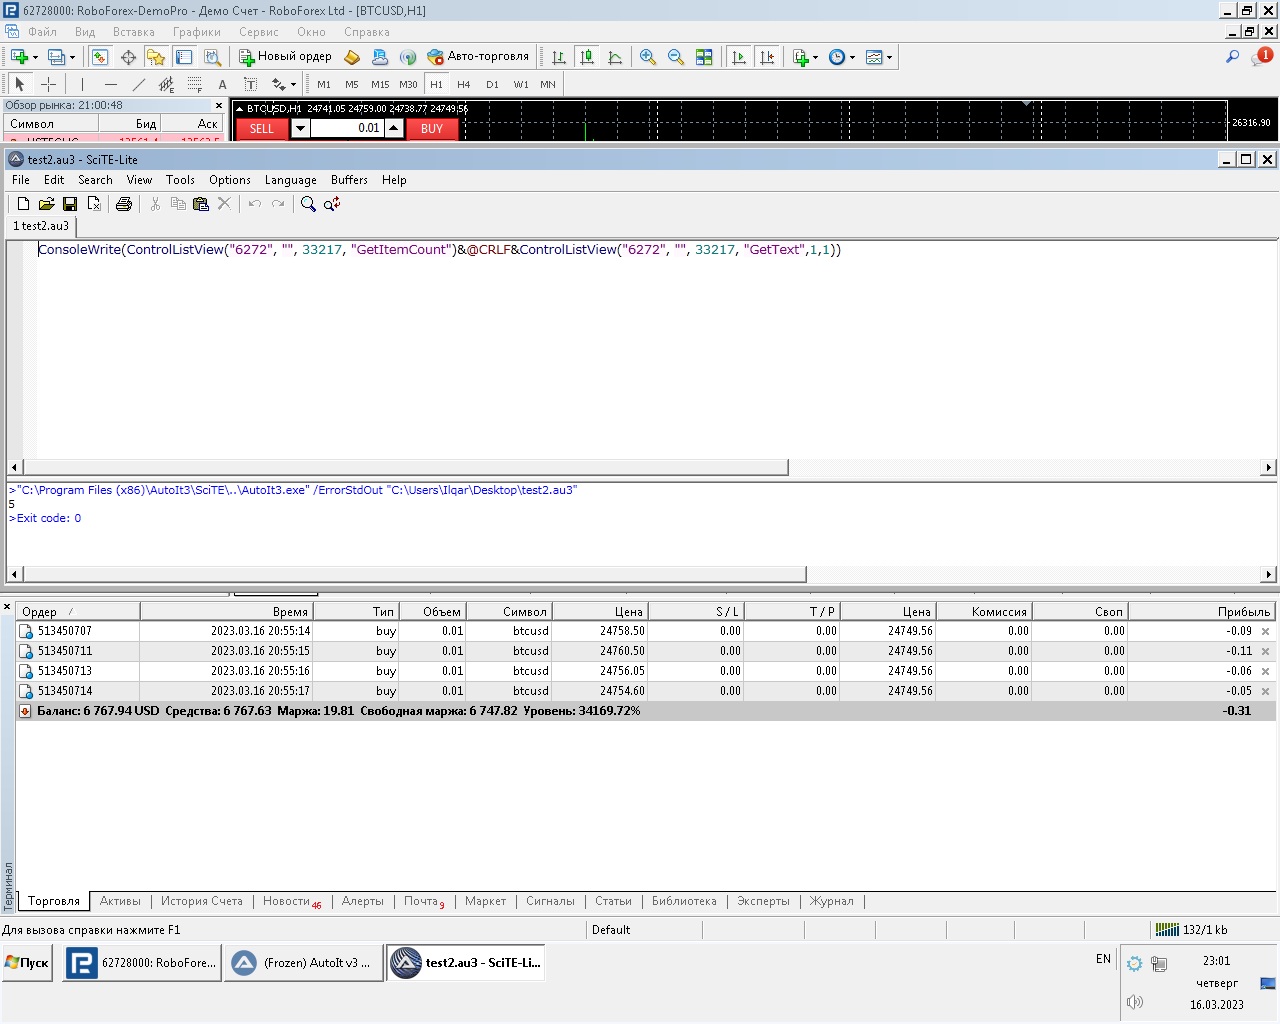The height and width of the screenshot is (1024, 1280).
Task: Switch chart to M15 timeframe
Action: 380,84
